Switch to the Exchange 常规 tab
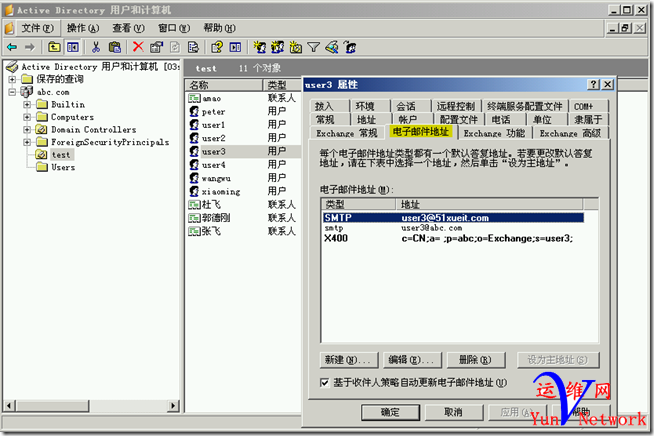This screenshot has width=654, height=436. 347,134
